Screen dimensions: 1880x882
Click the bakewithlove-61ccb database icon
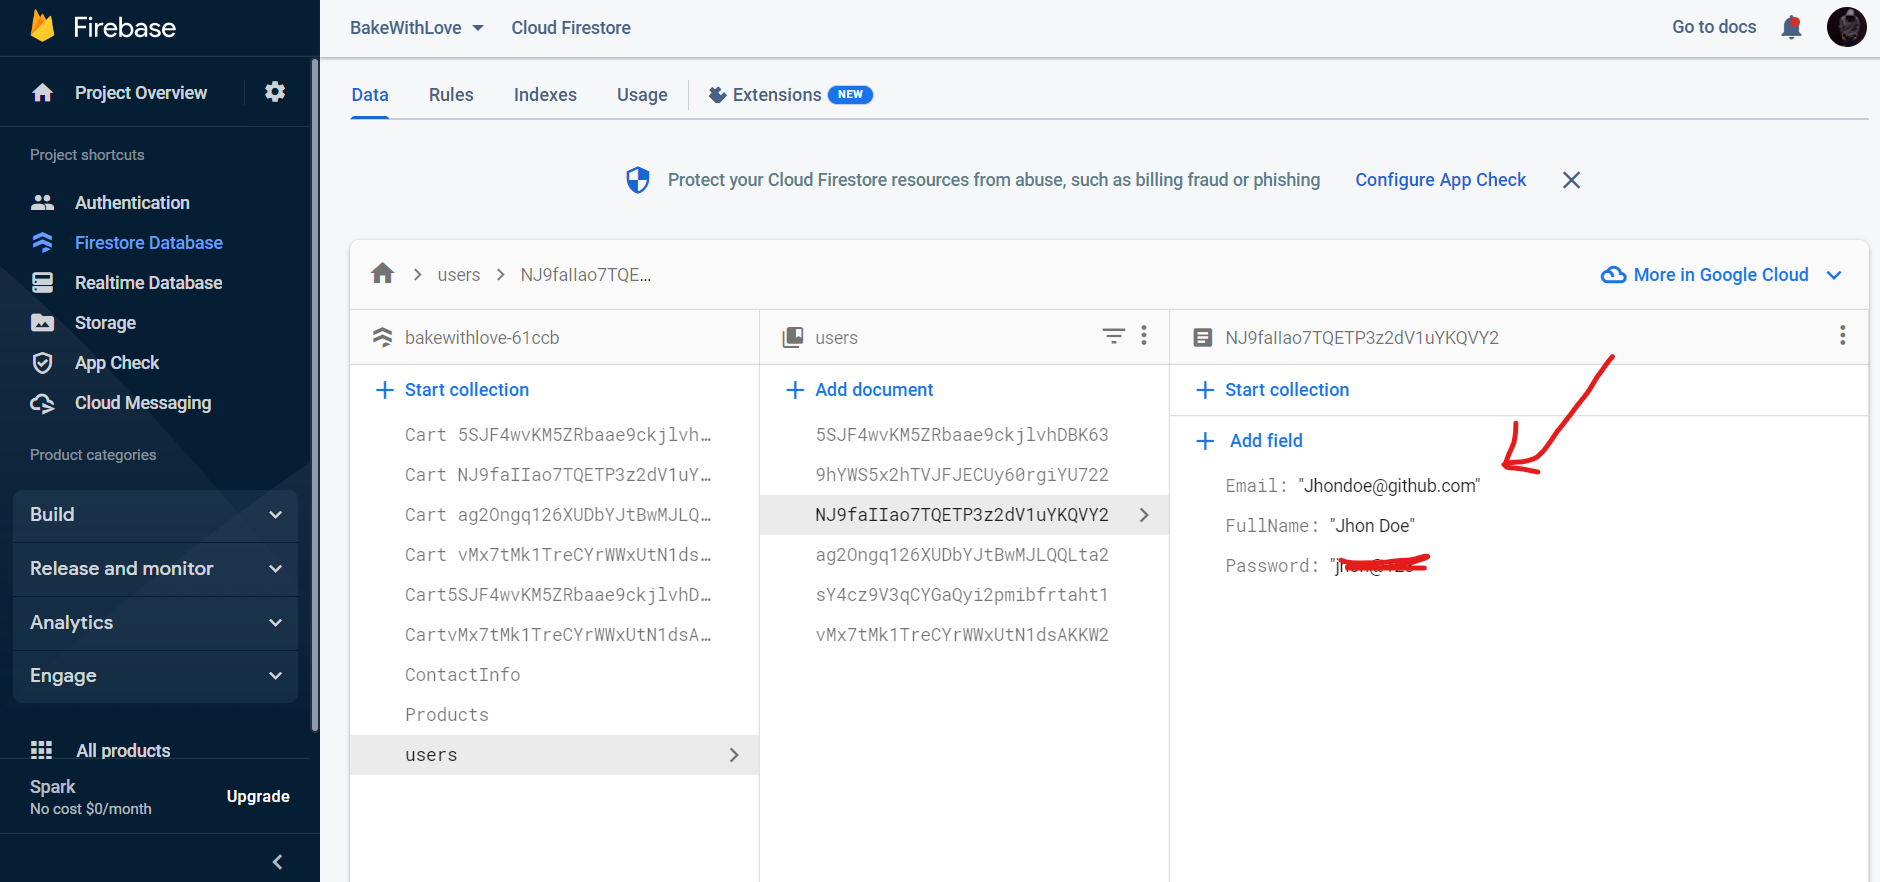pyautogui.click(x=382, y=337)
